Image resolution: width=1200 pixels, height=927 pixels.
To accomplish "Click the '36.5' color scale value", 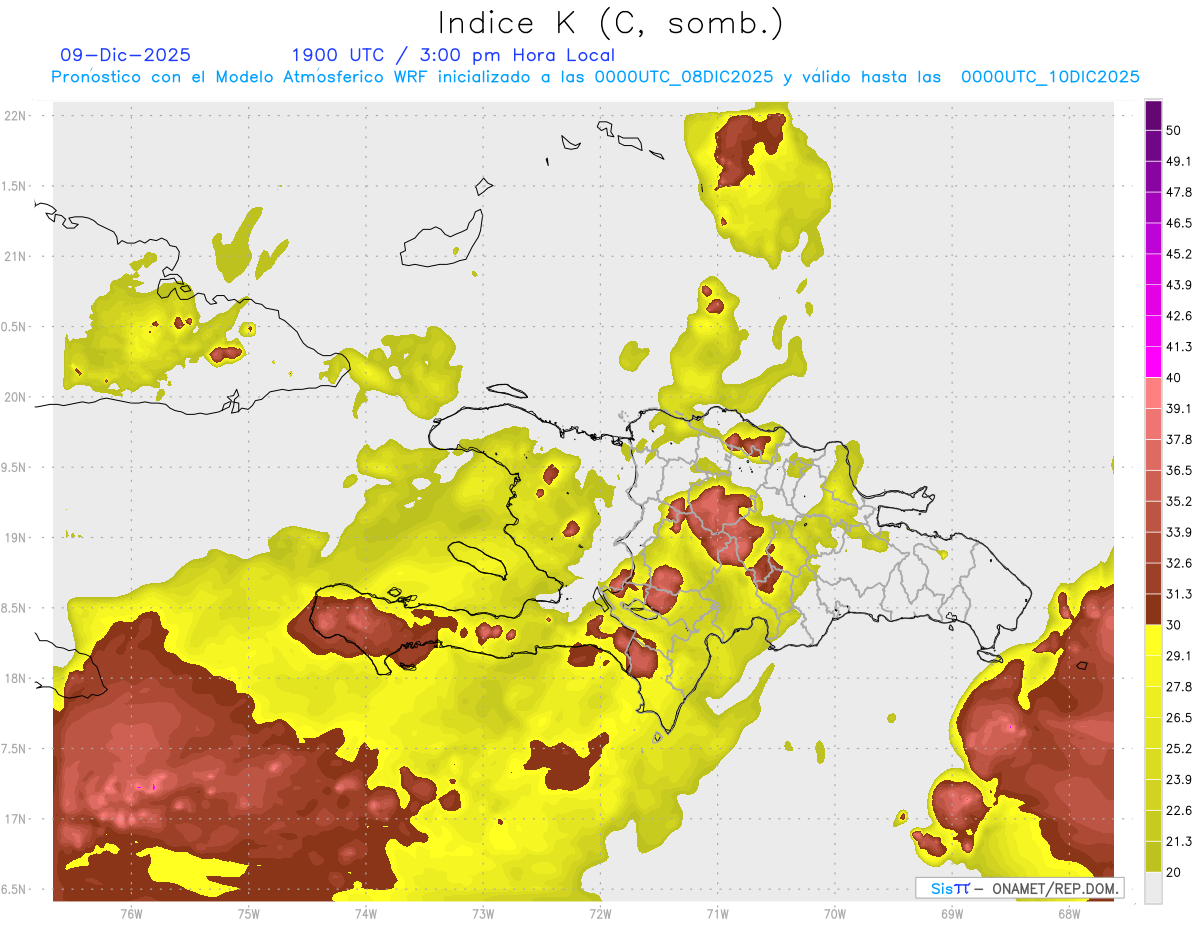I will click(x=1179, y=470).
